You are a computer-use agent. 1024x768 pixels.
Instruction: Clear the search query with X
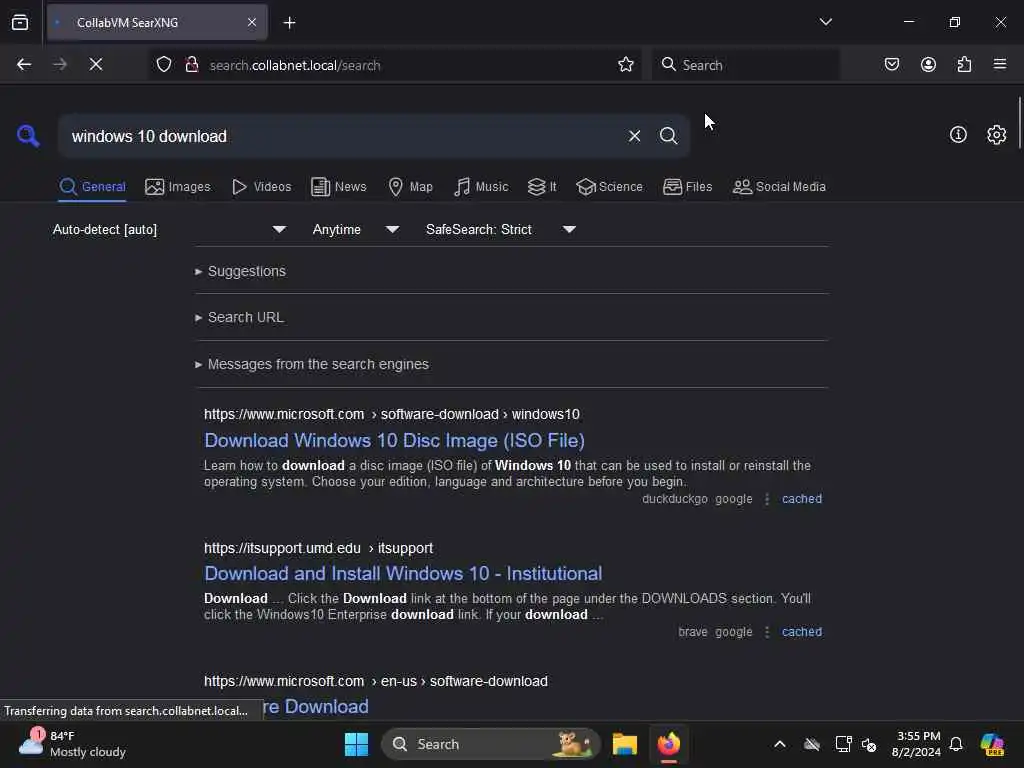[634, 136]
